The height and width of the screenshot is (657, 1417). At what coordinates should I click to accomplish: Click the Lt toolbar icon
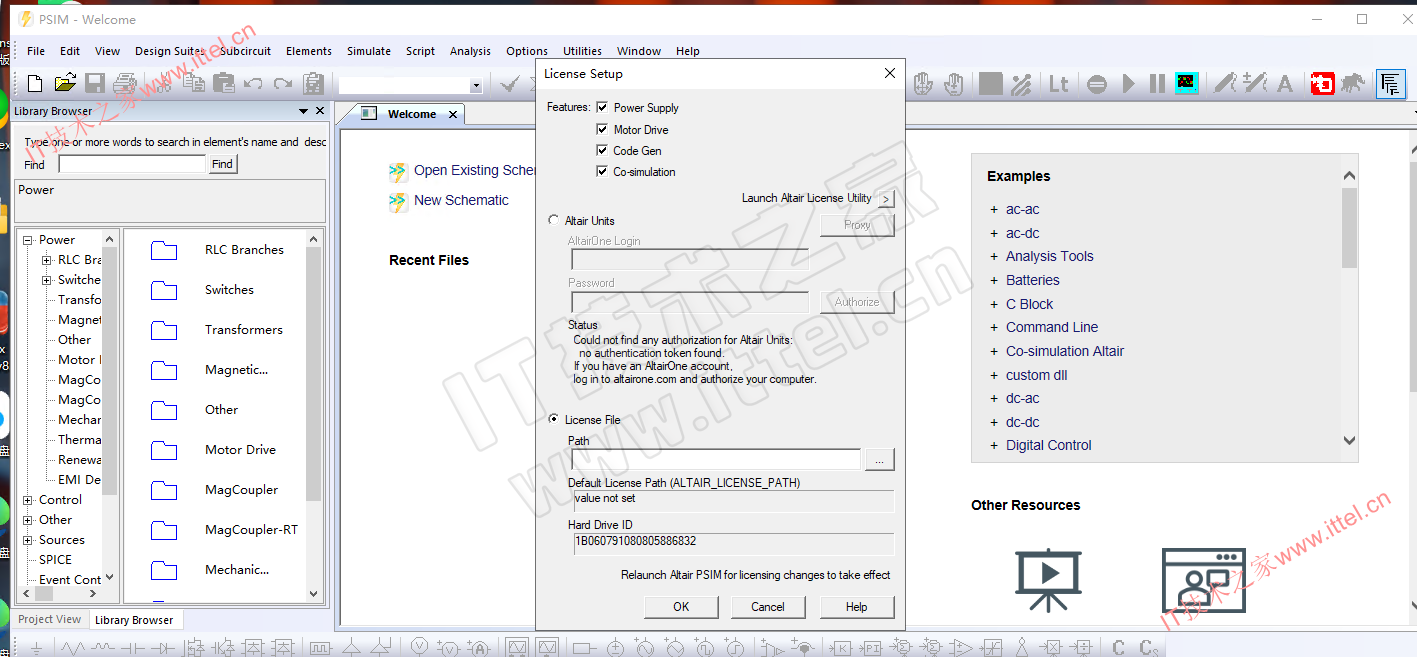coord(1059,84)
